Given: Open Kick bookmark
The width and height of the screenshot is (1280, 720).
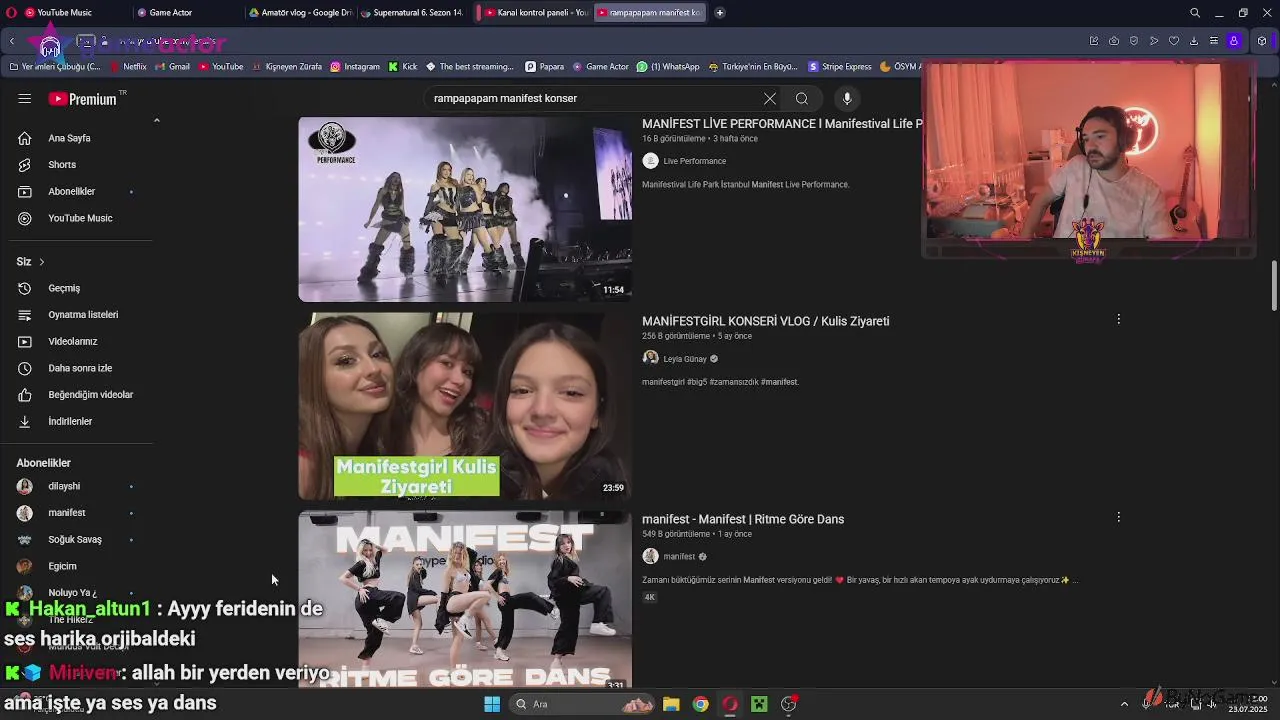Looking at the screenshot, I should [x=403, y=67].
